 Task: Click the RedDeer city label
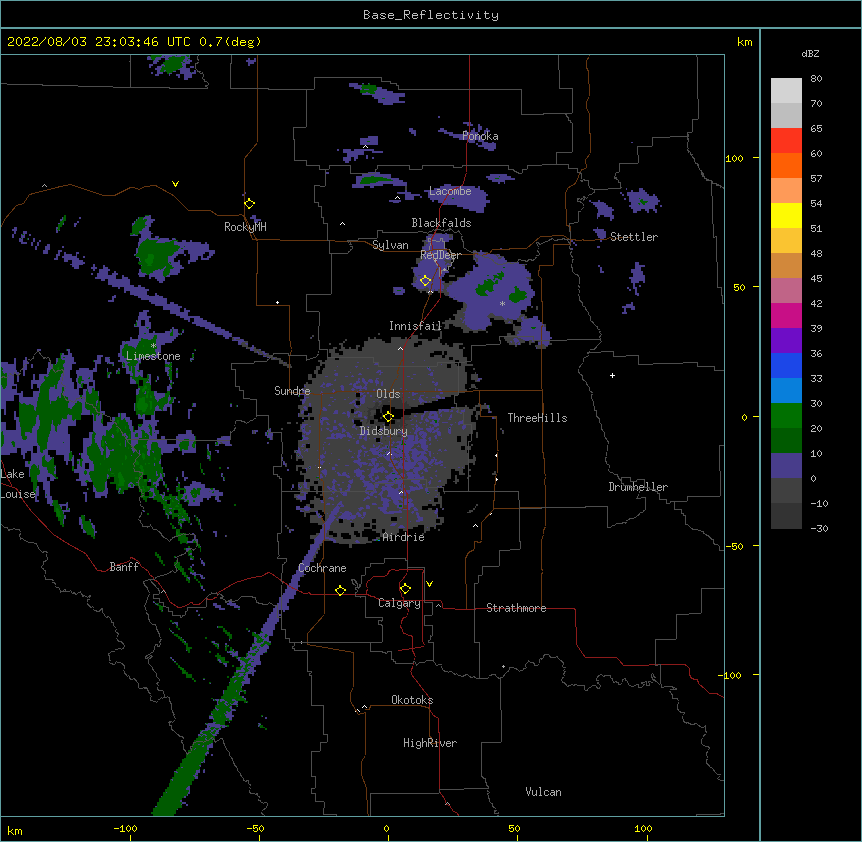pyautogui.click(x=440, y=255)
